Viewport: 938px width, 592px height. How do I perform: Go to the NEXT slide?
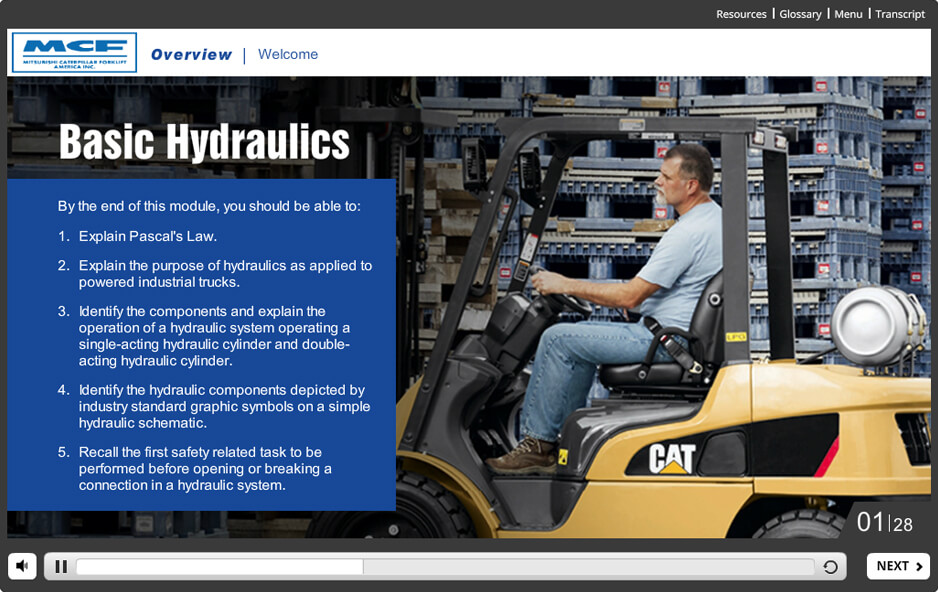pyautogui.click(x=897, y=566)
